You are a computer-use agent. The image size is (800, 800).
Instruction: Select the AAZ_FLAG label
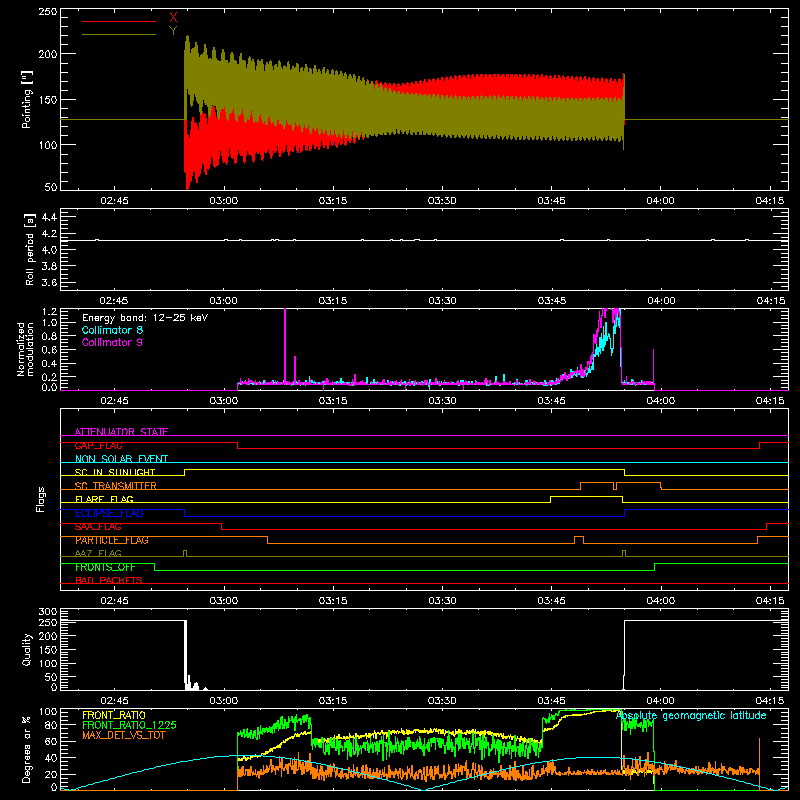point(98,553)
